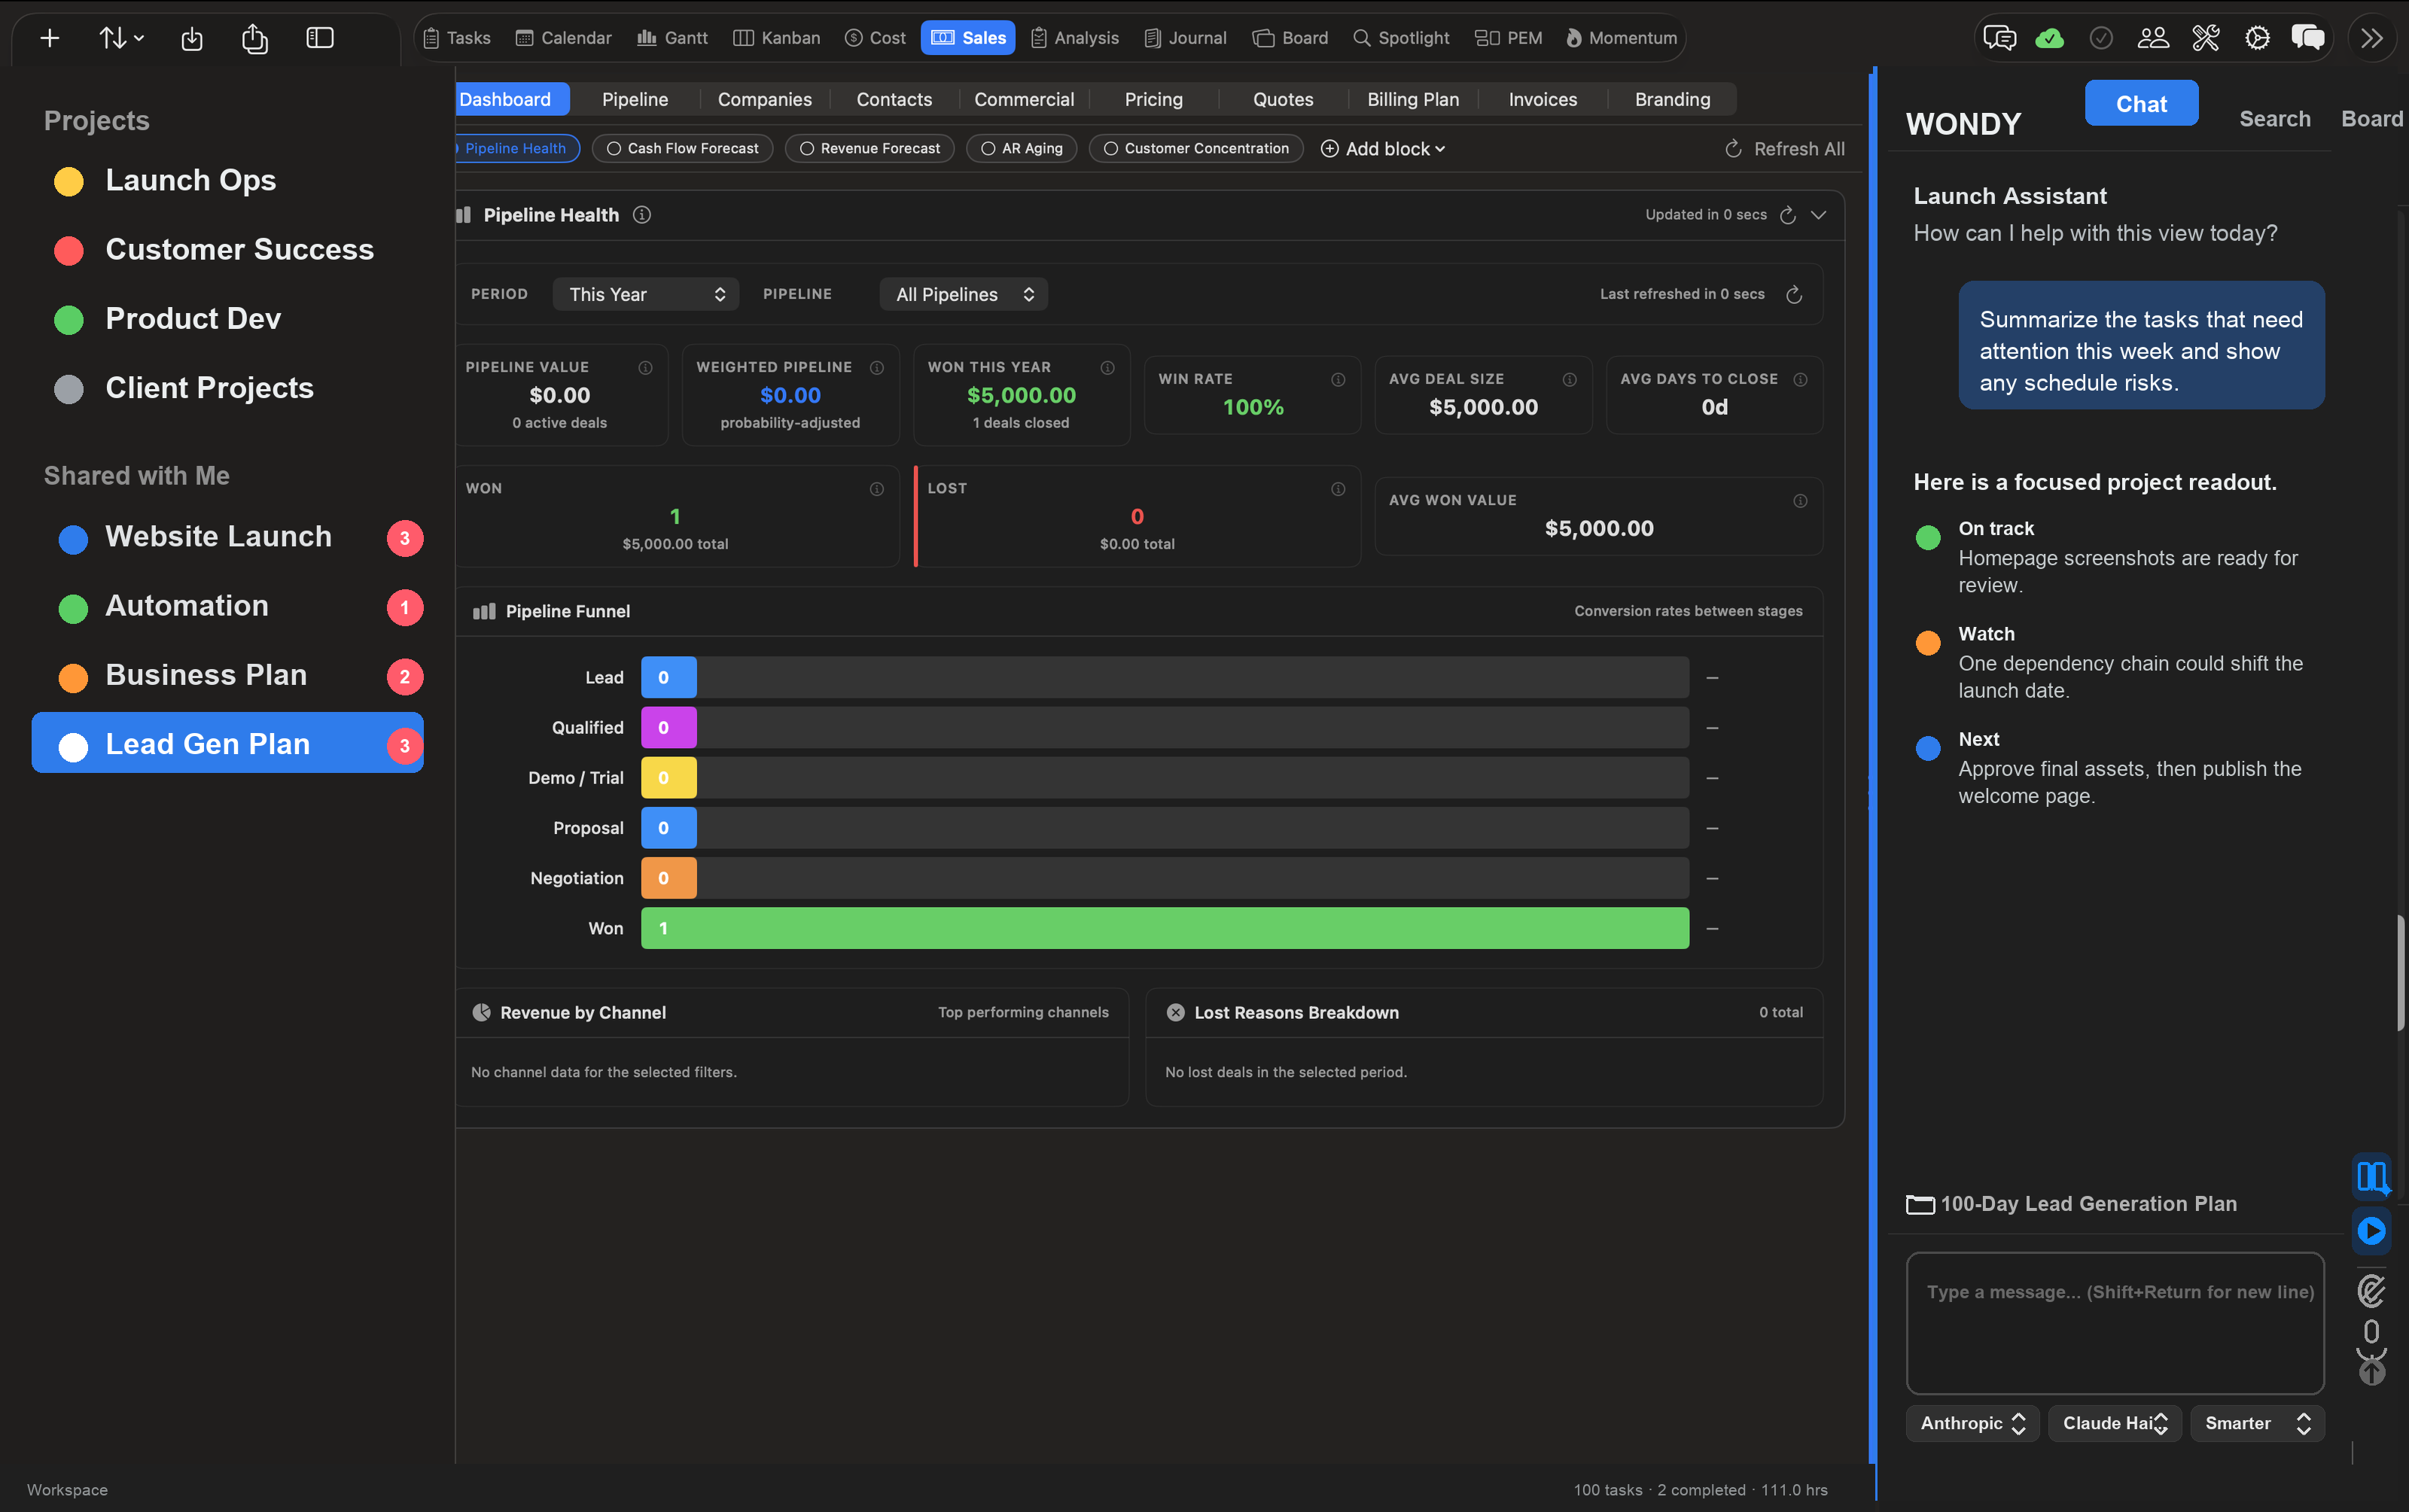Toggle AR Aging block chip
The width and height of the screenshot is (2409, 1512).
(x=1021, y=148)
